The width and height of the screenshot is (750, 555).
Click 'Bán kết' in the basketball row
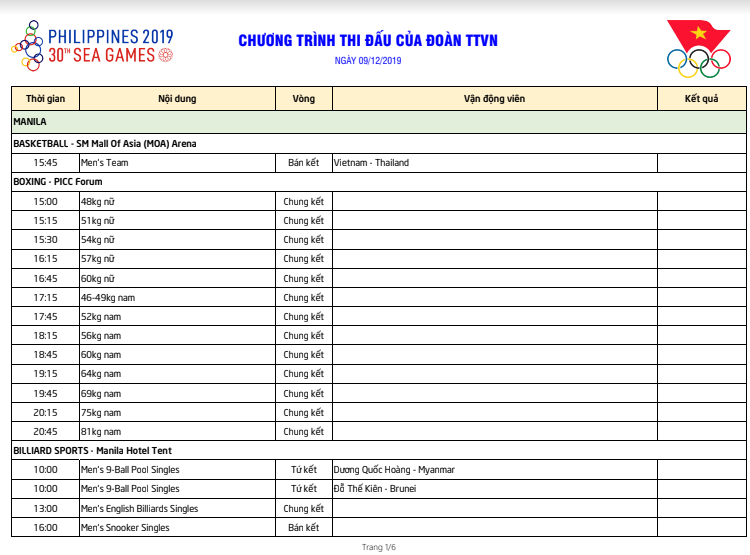click(304, 163)
